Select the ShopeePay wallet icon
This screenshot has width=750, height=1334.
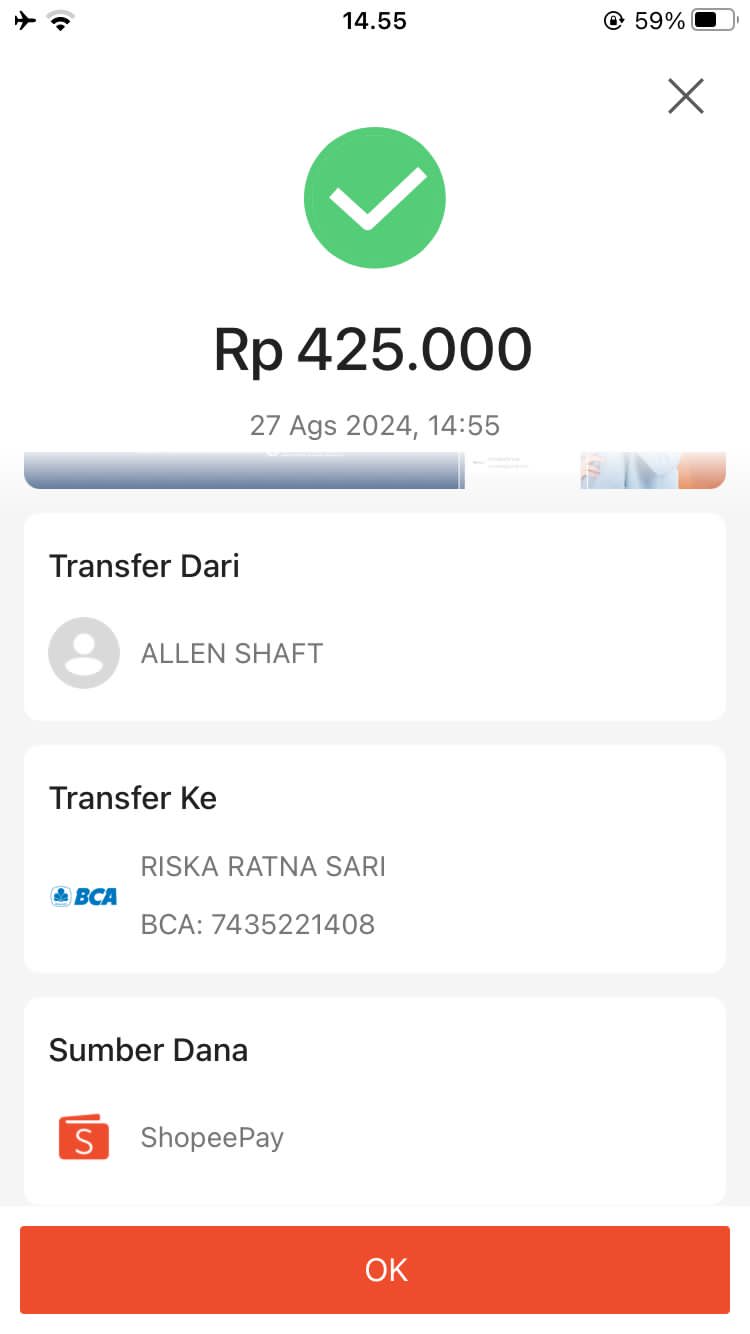[x=84, y=1137]
